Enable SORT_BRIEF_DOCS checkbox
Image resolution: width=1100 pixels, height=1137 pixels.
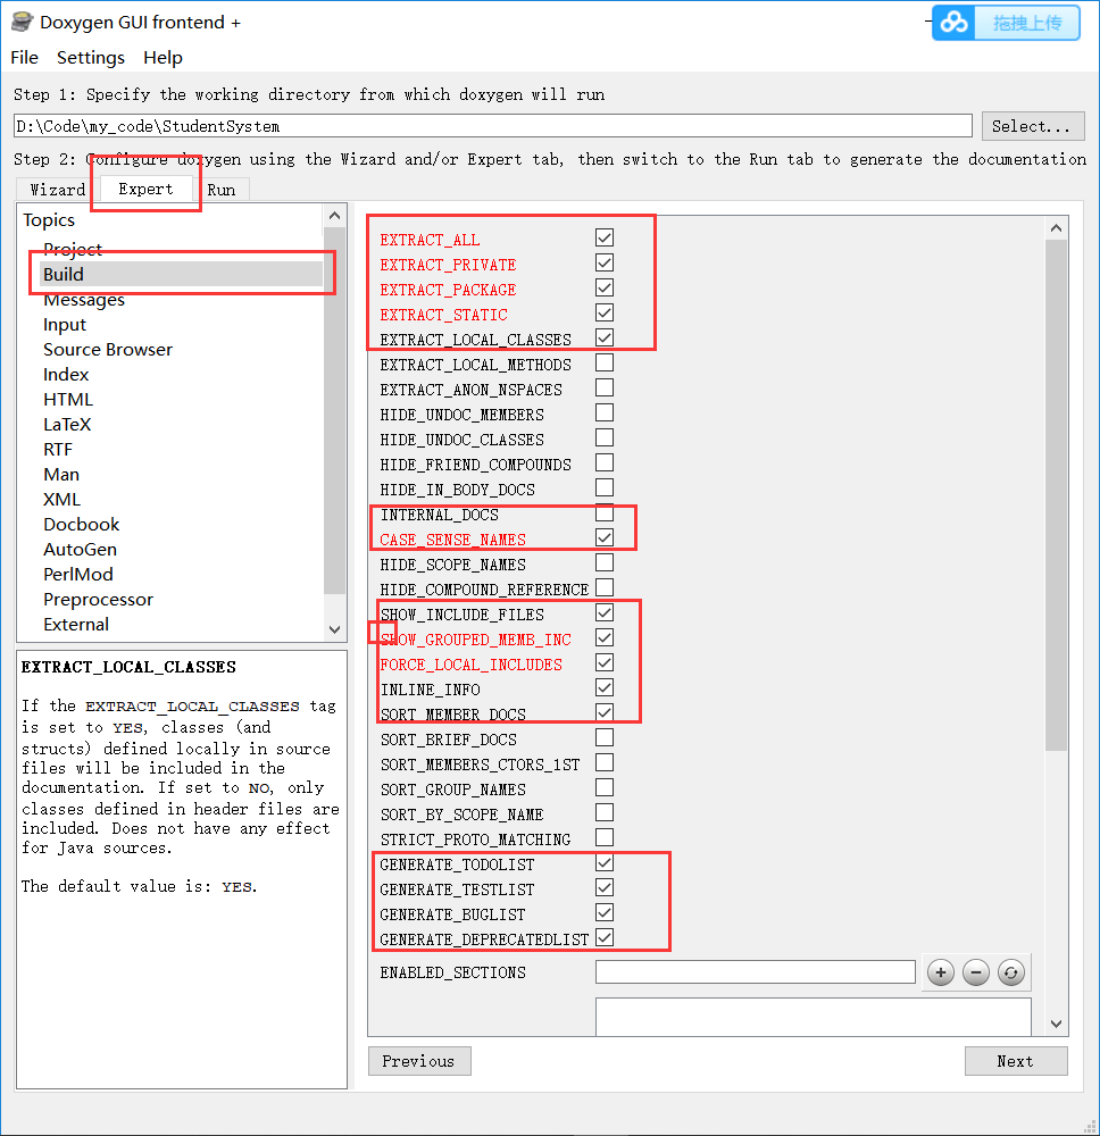tap(604, 737)
